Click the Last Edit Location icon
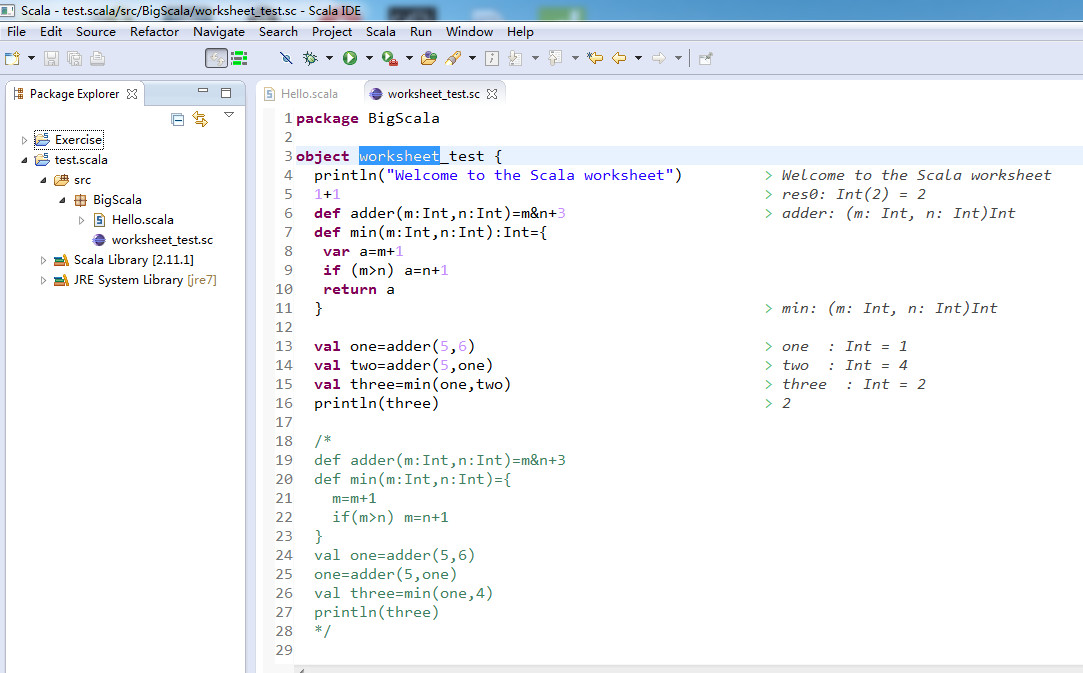 [x=595, y=59]
